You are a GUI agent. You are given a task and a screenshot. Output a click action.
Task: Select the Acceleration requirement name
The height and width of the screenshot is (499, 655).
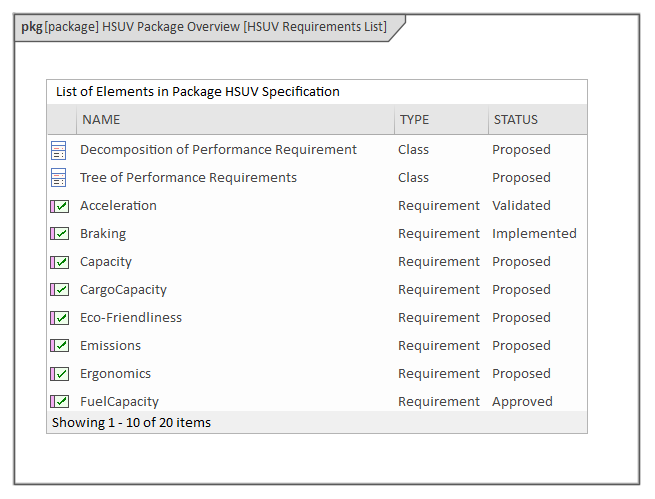click(x=118, y=206)
